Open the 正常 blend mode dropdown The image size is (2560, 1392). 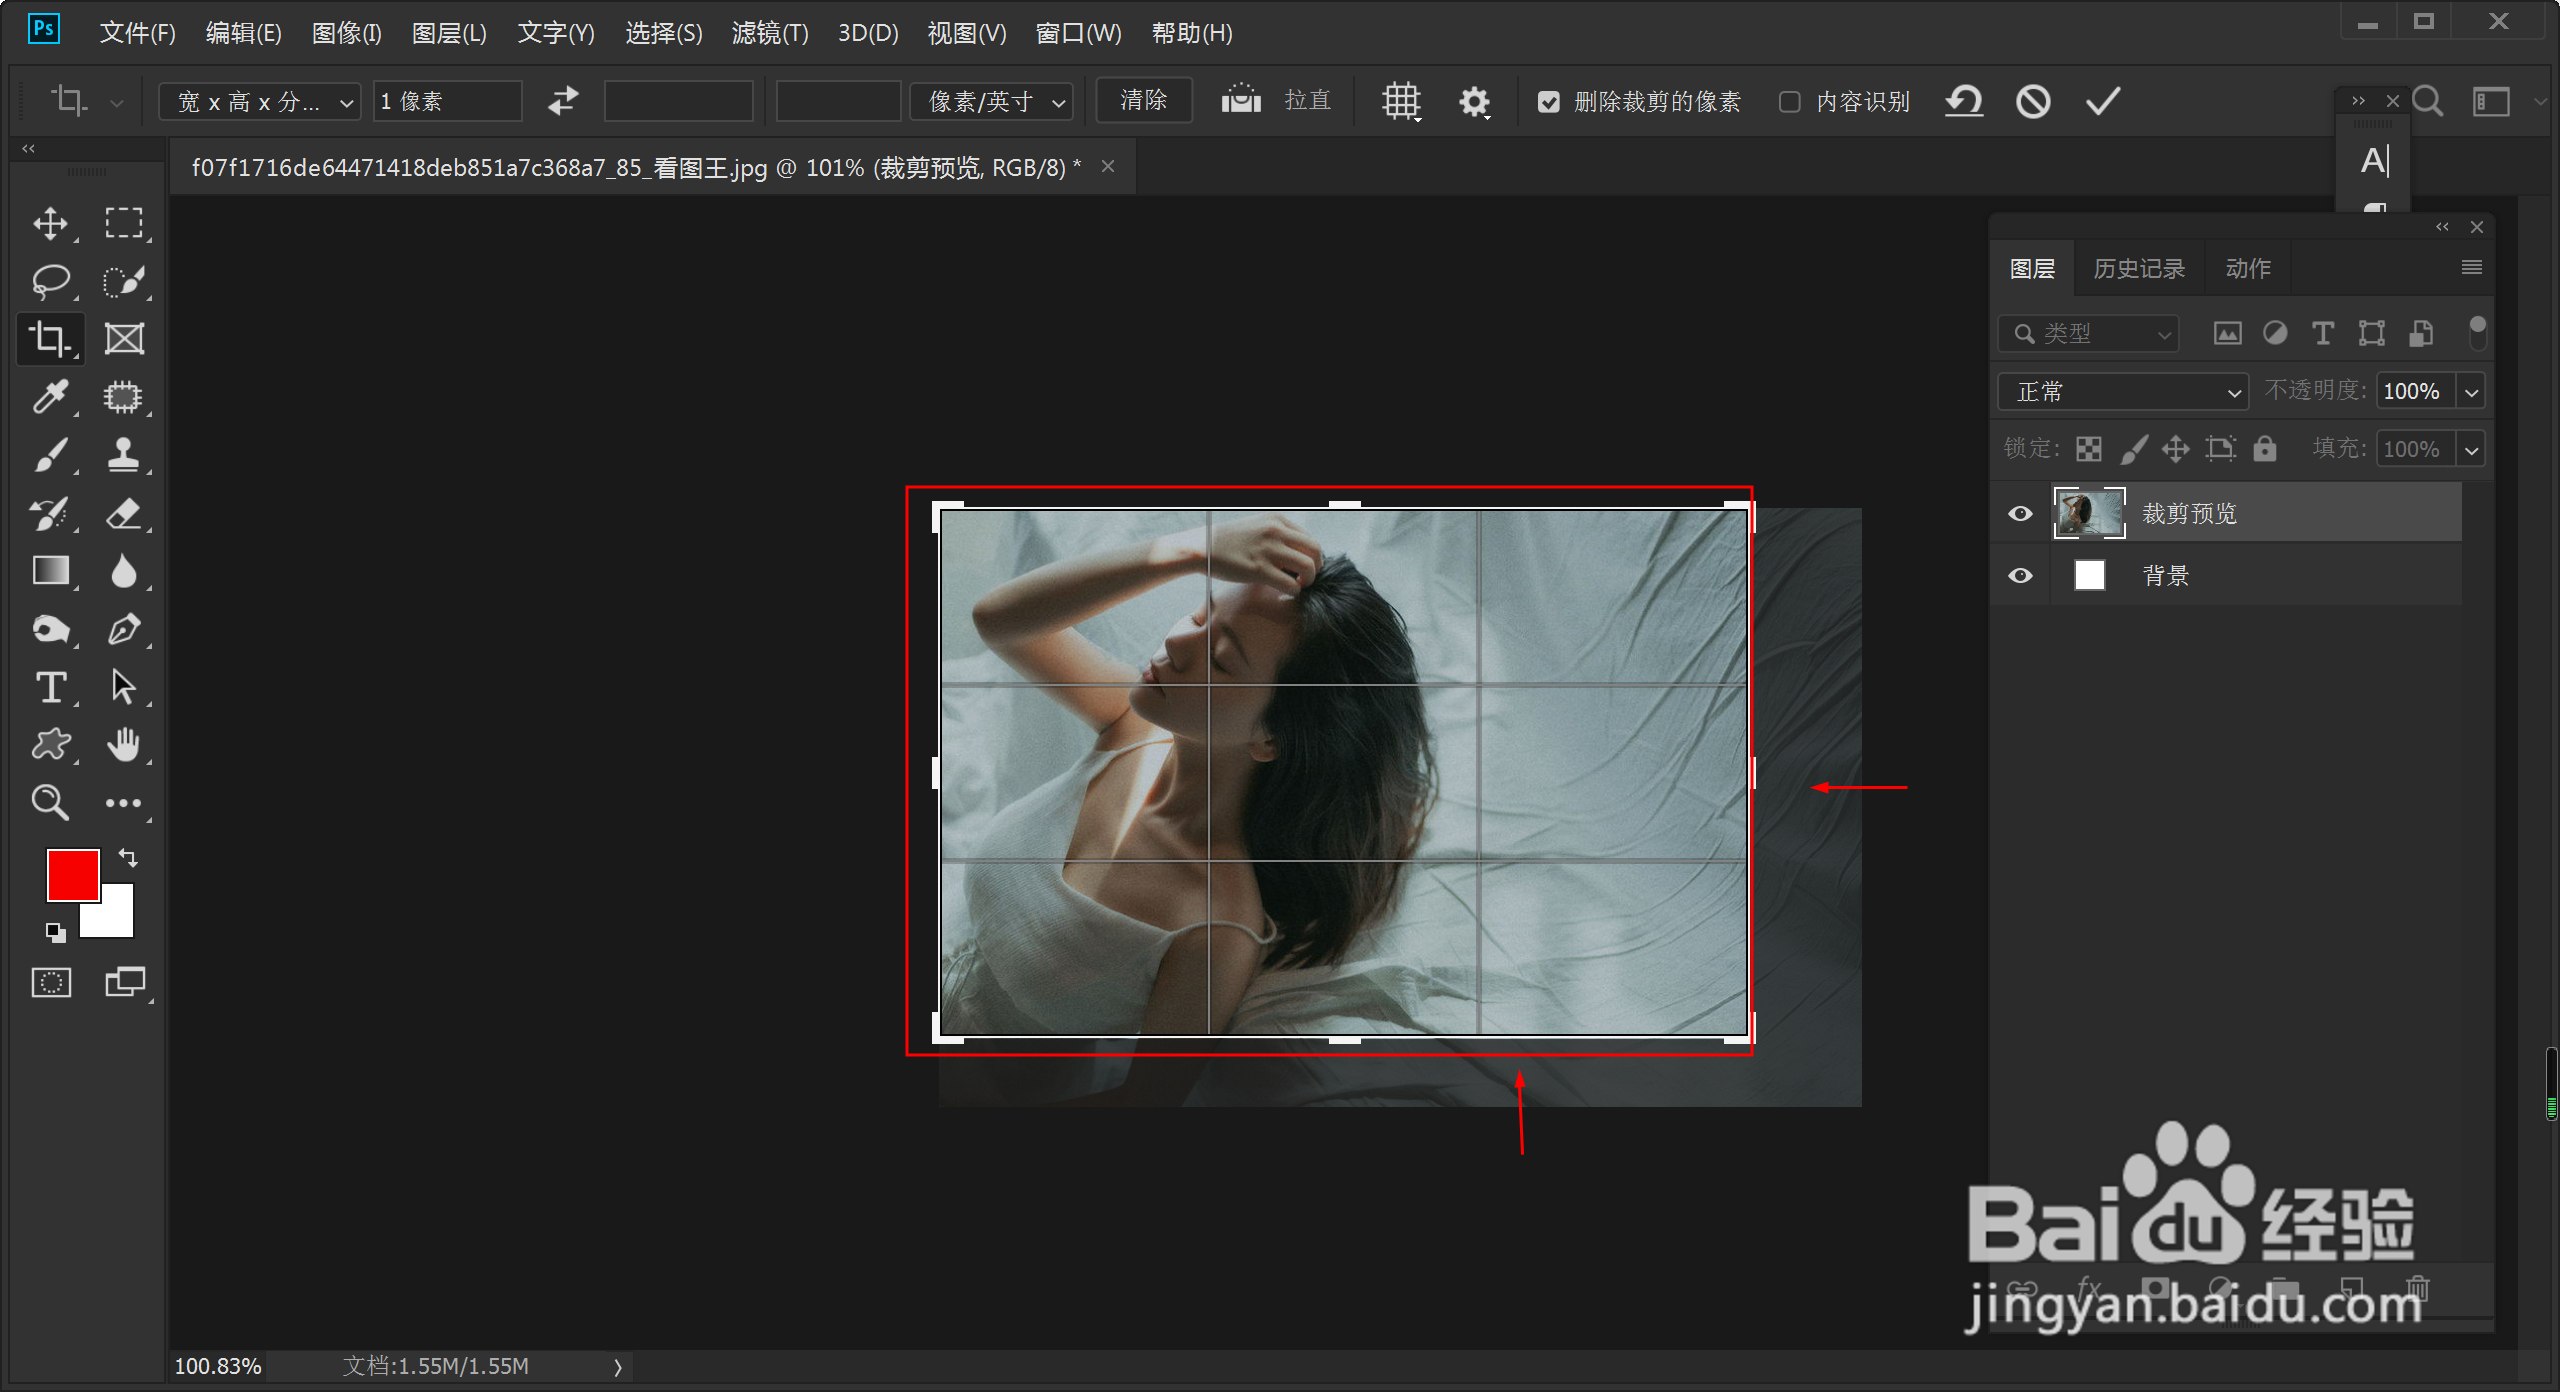coord(2122,392)
